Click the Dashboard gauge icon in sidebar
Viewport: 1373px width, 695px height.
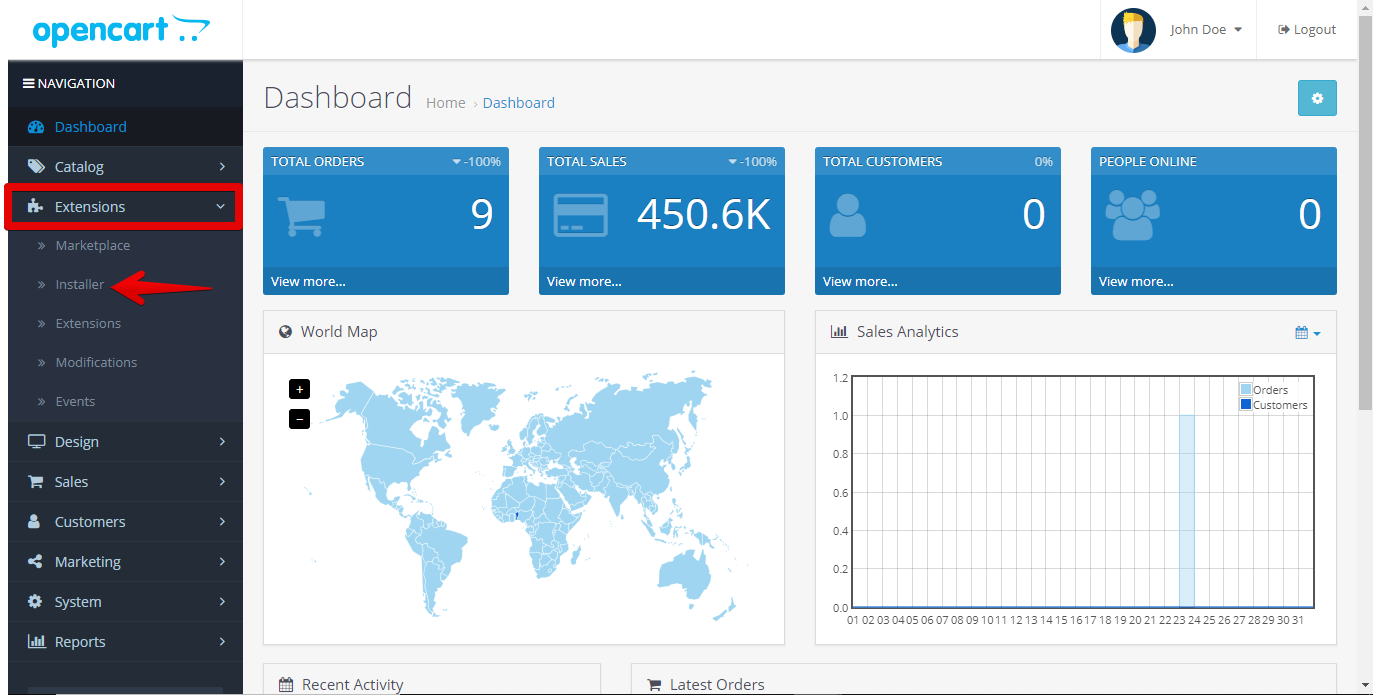(x=36, y=127)
